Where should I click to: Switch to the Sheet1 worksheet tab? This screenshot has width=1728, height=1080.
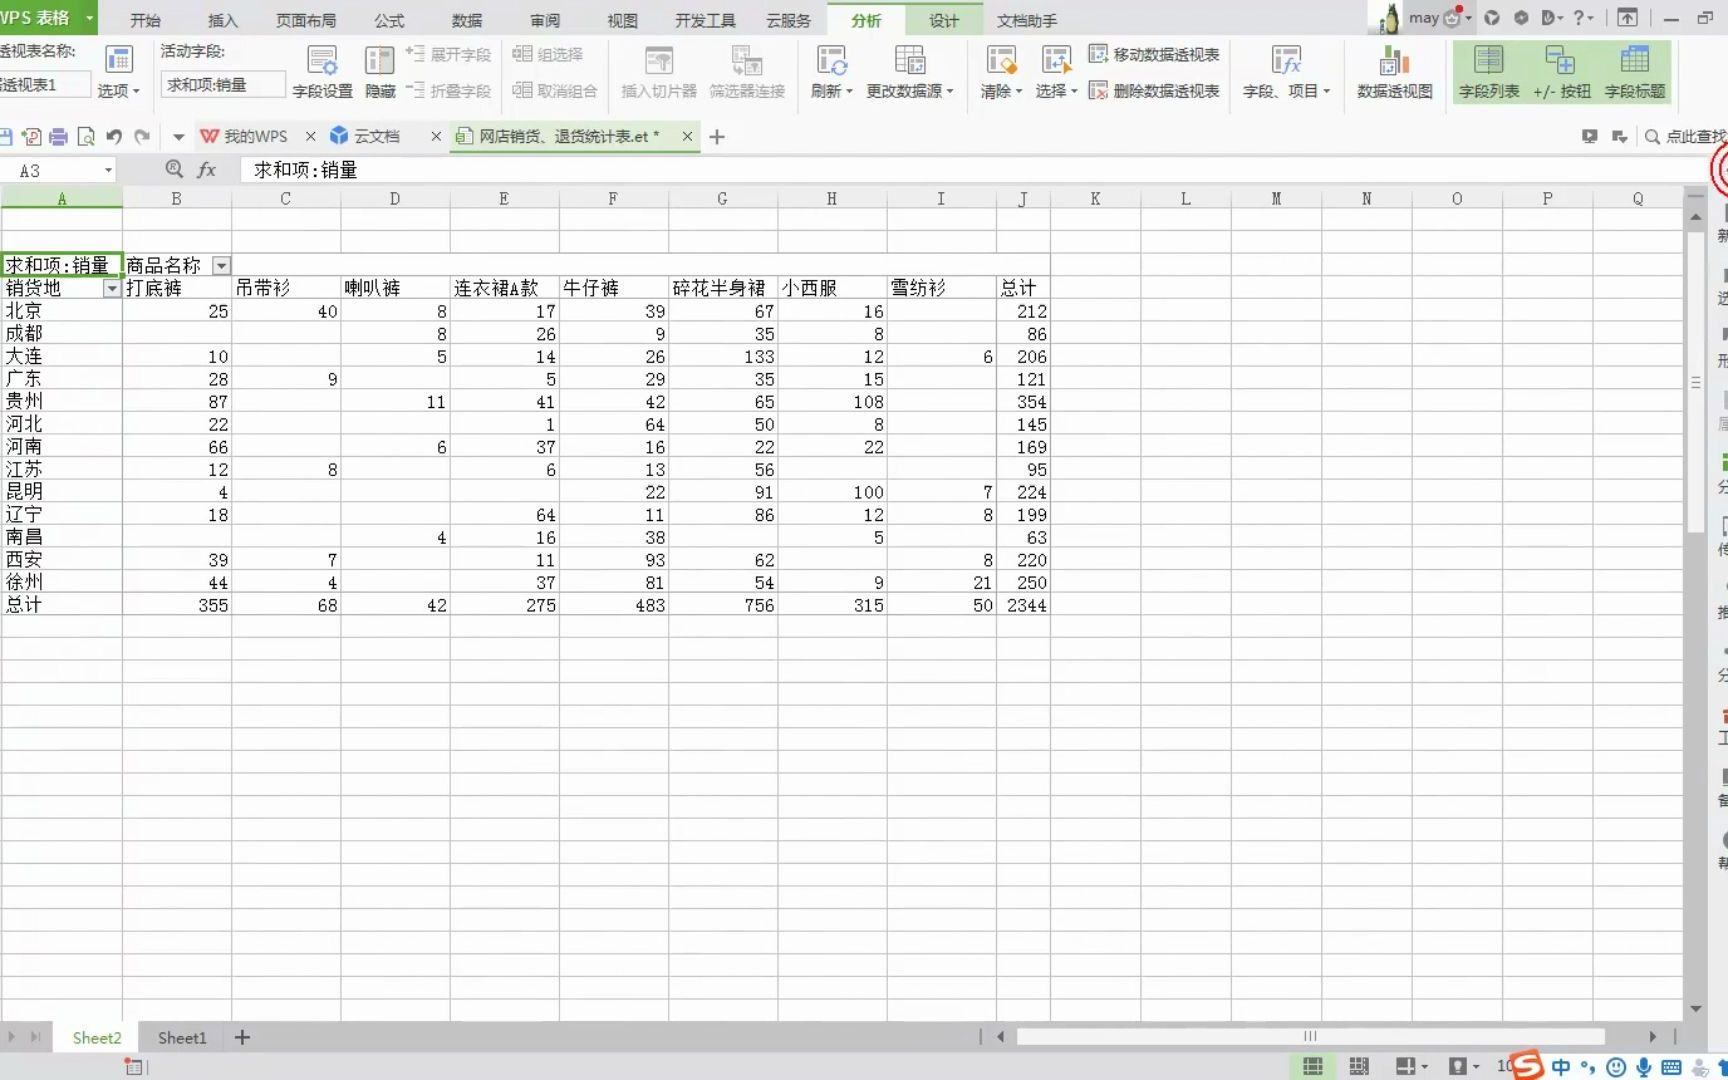pyautogui.click(x=181, y=1037)
